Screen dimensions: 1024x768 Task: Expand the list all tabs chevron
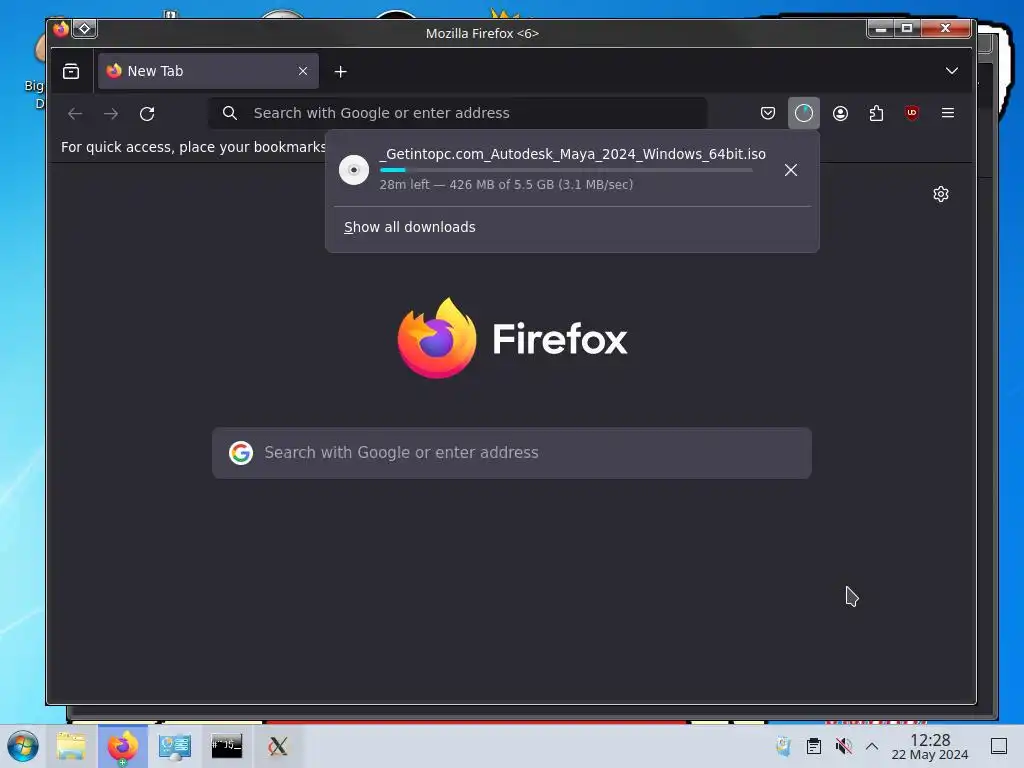[x=952, y=71]
